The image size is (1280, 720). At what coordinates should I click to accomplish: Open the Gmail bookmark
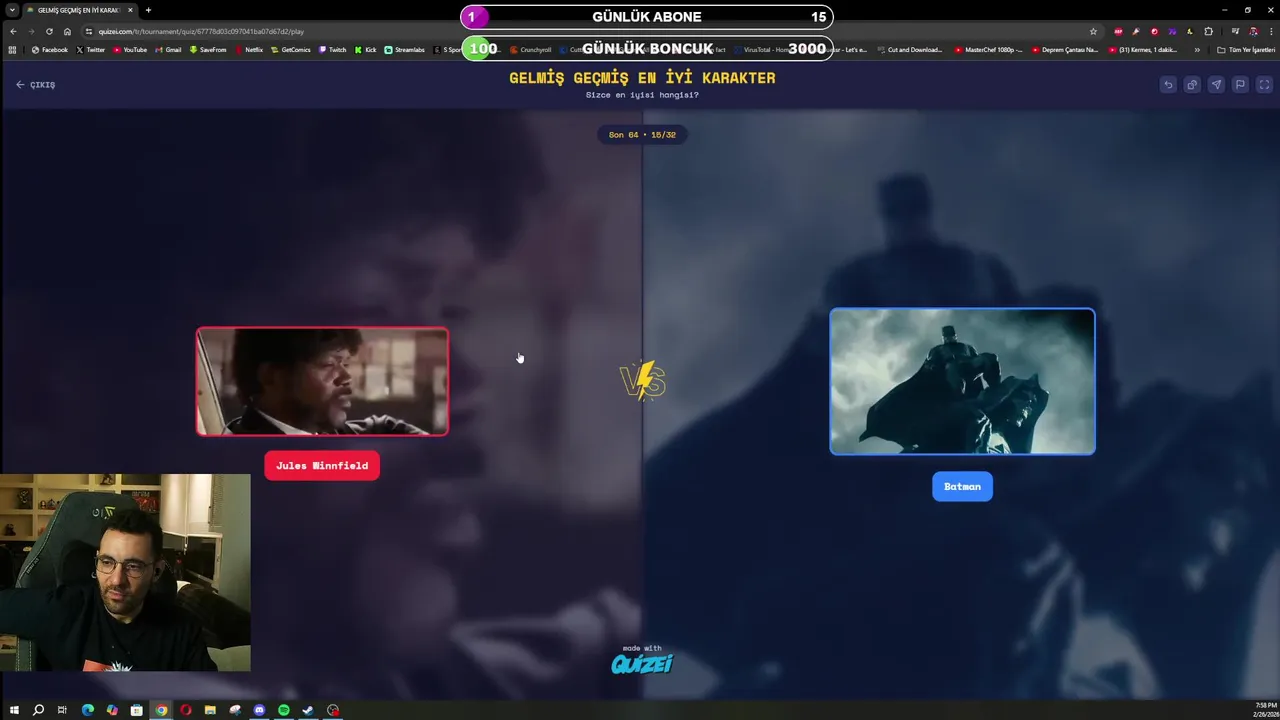tap(168, 49)
